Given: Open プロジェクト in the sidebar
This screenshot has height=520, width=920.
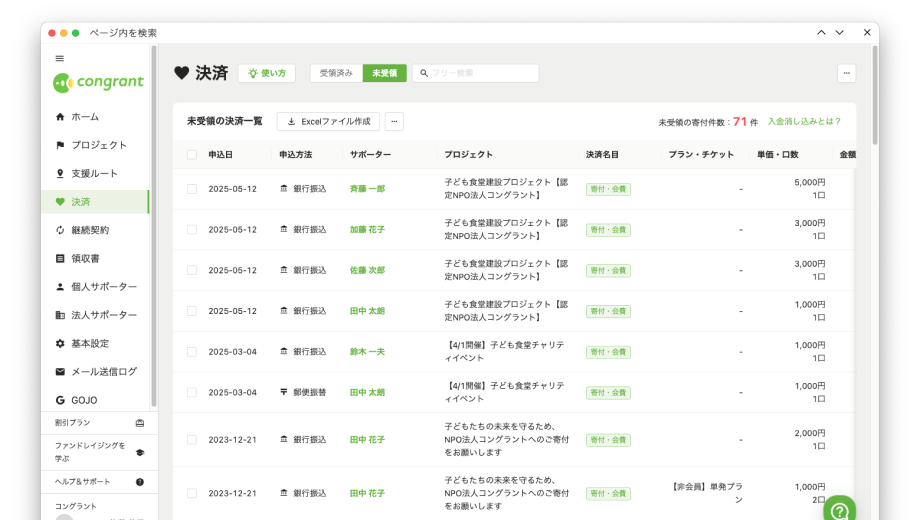Looking at the screenshot, I should [95, 145].
